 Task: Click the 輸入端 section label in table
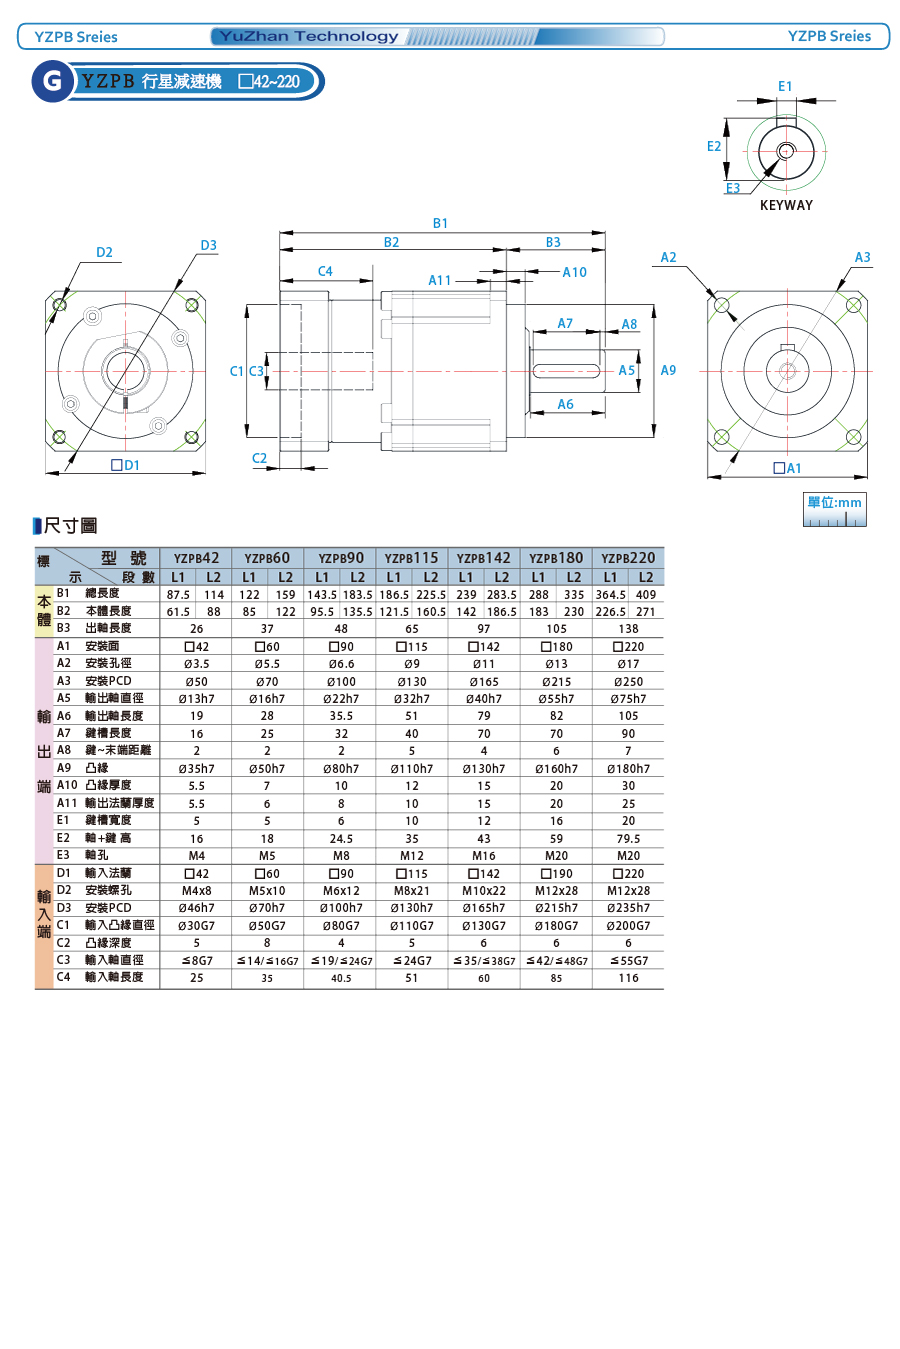tap(44, 914)
